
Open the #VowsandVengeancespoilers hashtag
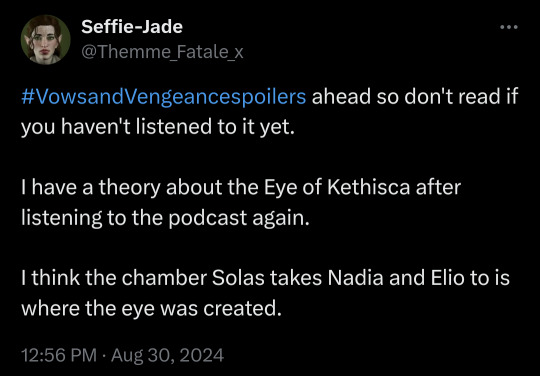tap(164, 98)
